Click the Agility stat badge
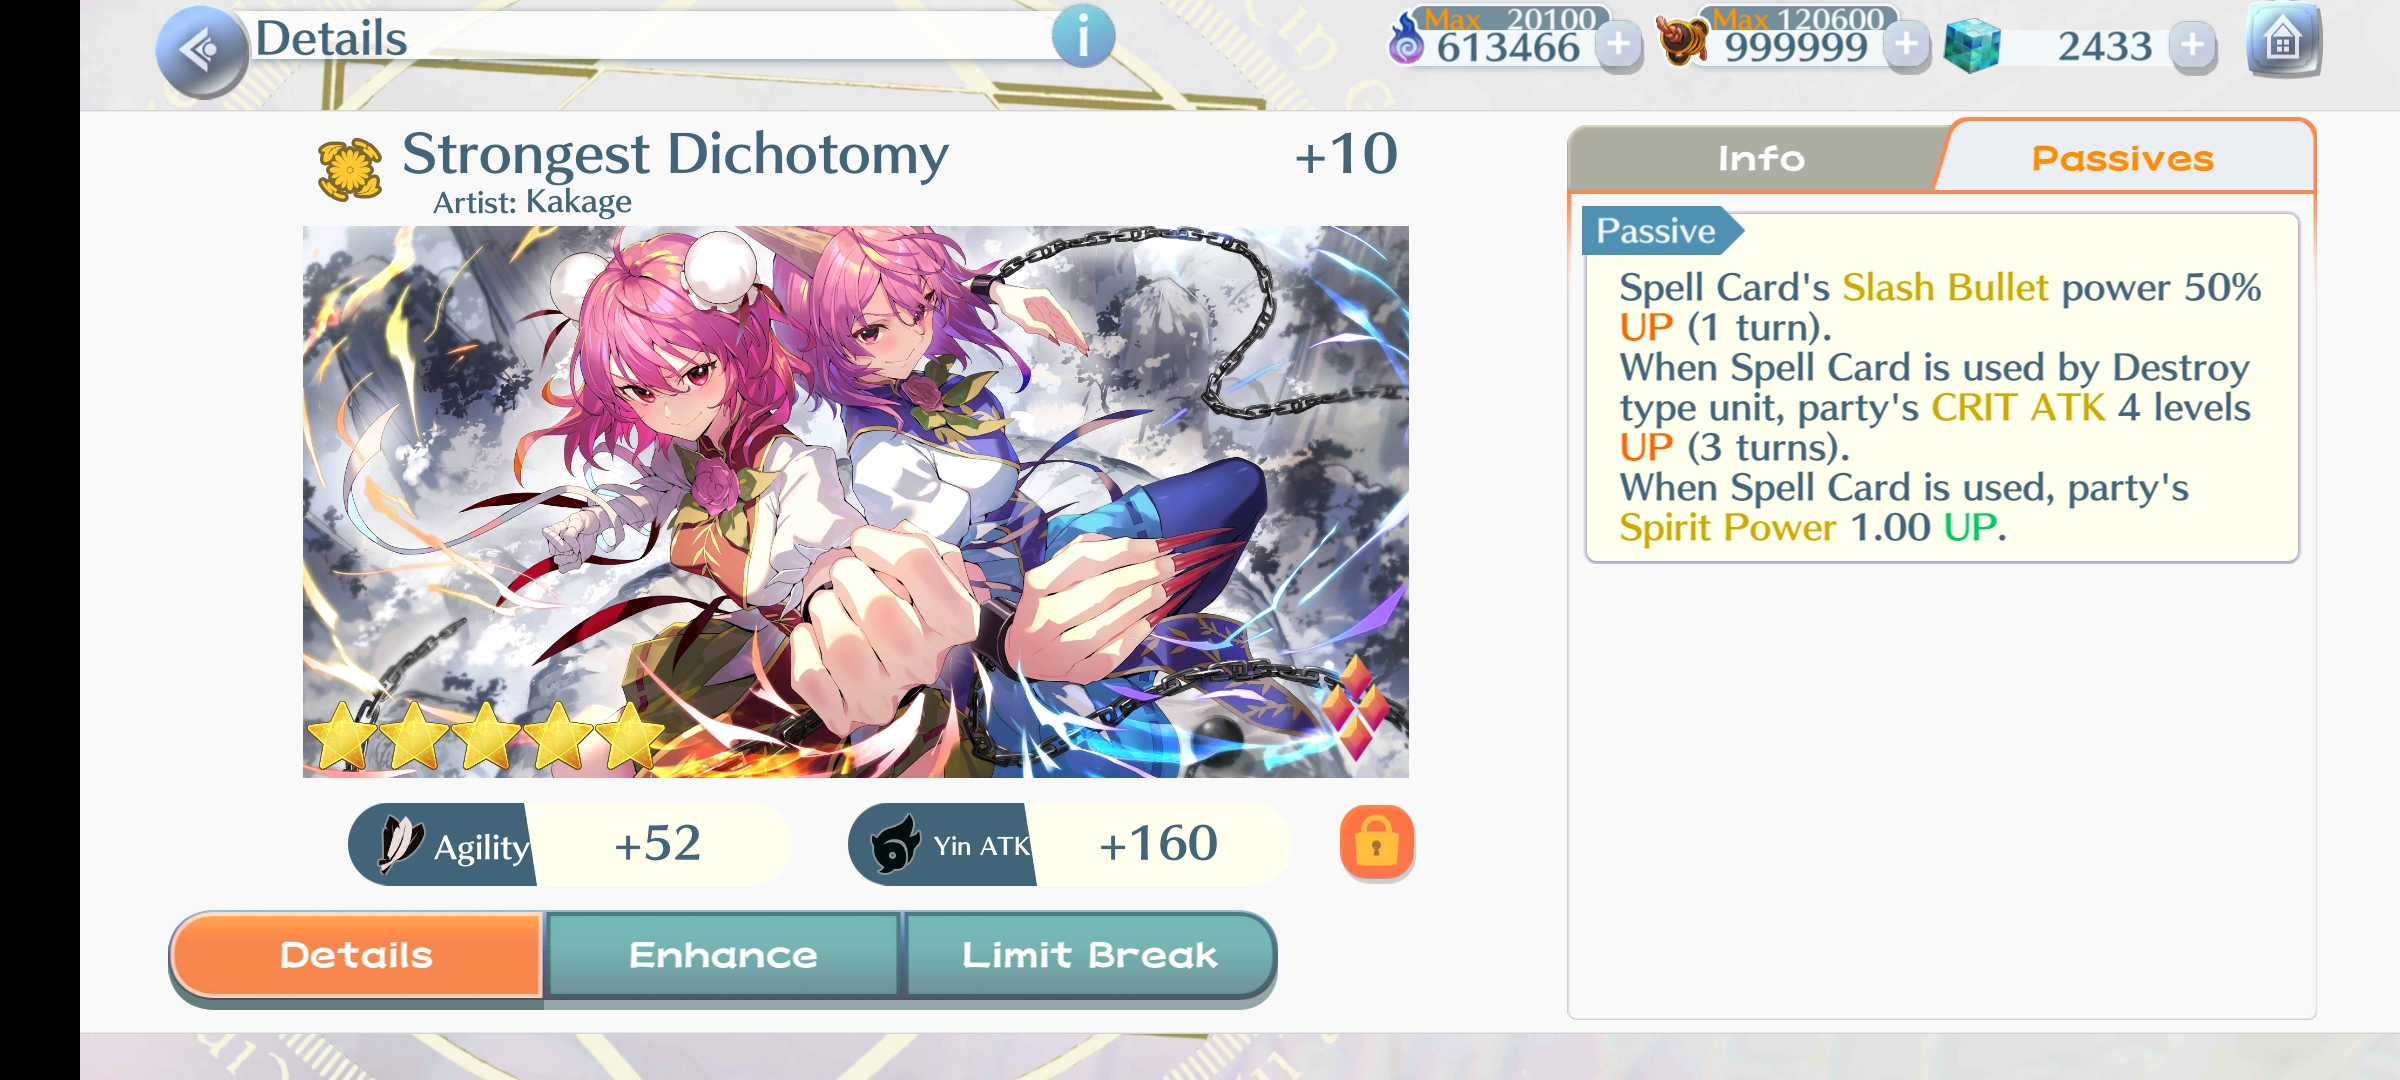2400x1080 pixels. point(570,845)
